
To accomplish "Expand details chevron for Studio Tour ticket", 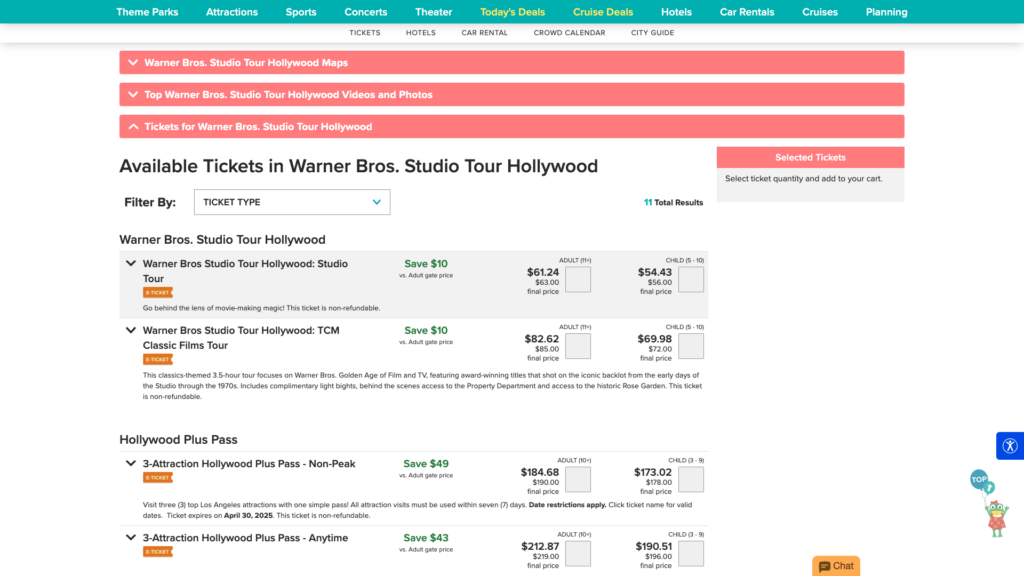I will coord(131,263).
